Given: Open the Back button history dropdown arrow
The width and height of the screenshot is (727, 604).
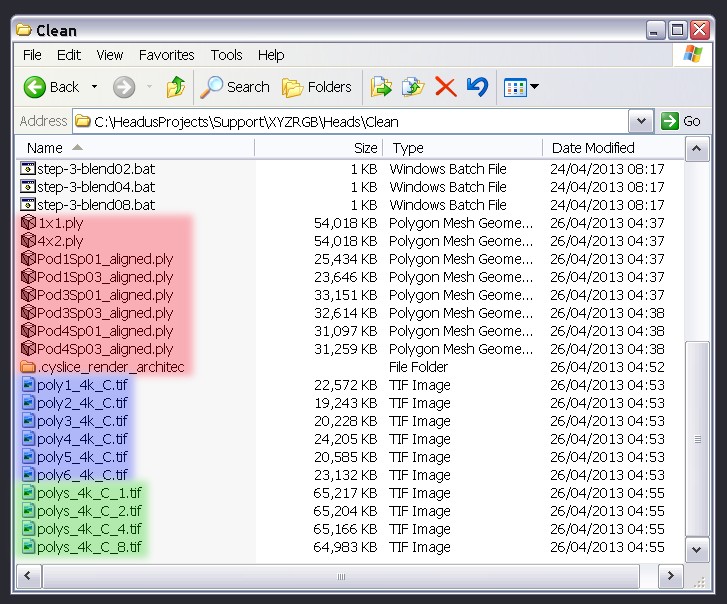Looking at the screenshot, I should click(95, 87).
